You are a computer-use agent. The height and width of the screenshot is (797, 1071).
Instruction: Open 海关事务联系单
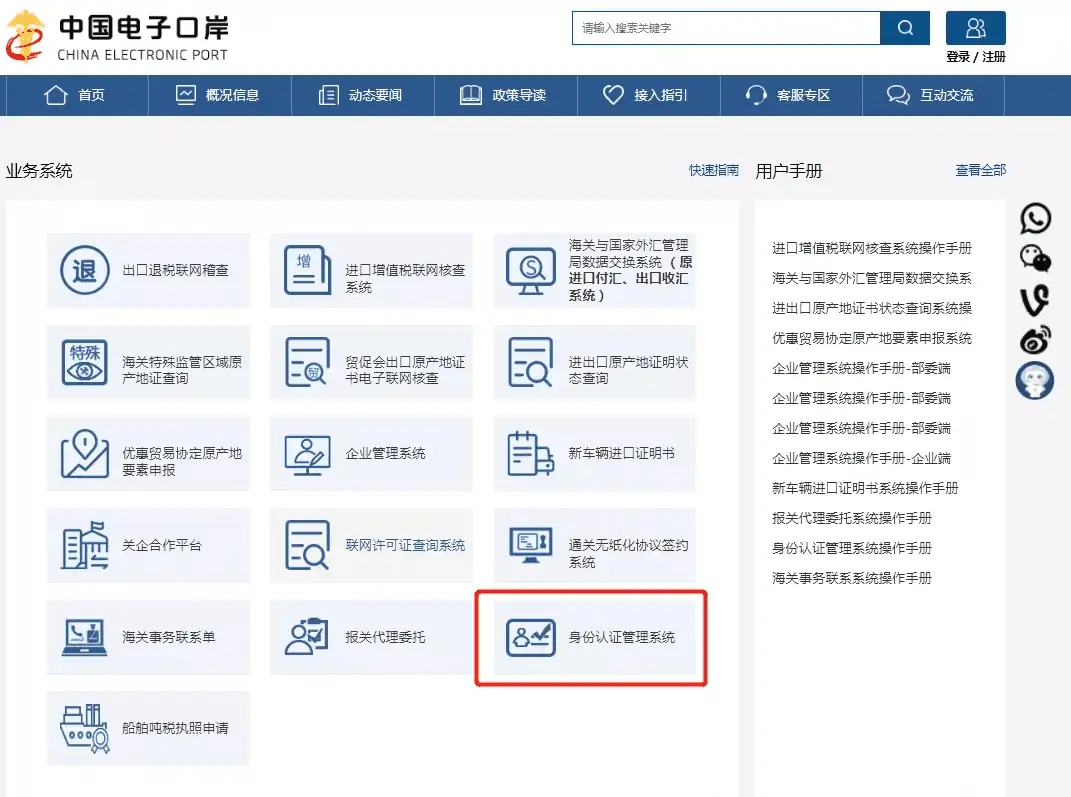click(148, 637)
